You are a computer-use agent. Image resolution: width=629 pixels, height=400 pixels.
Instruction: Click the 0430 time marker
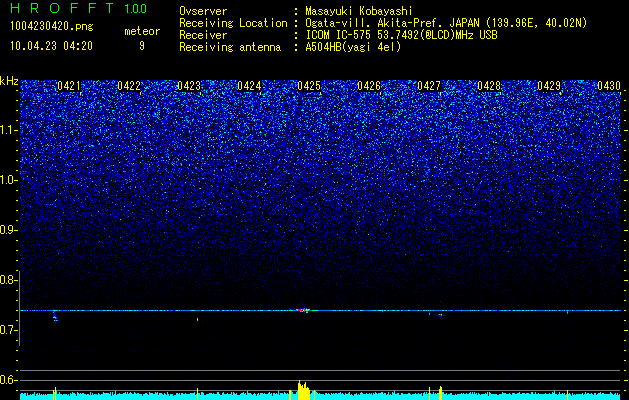[x=609, y=86]
